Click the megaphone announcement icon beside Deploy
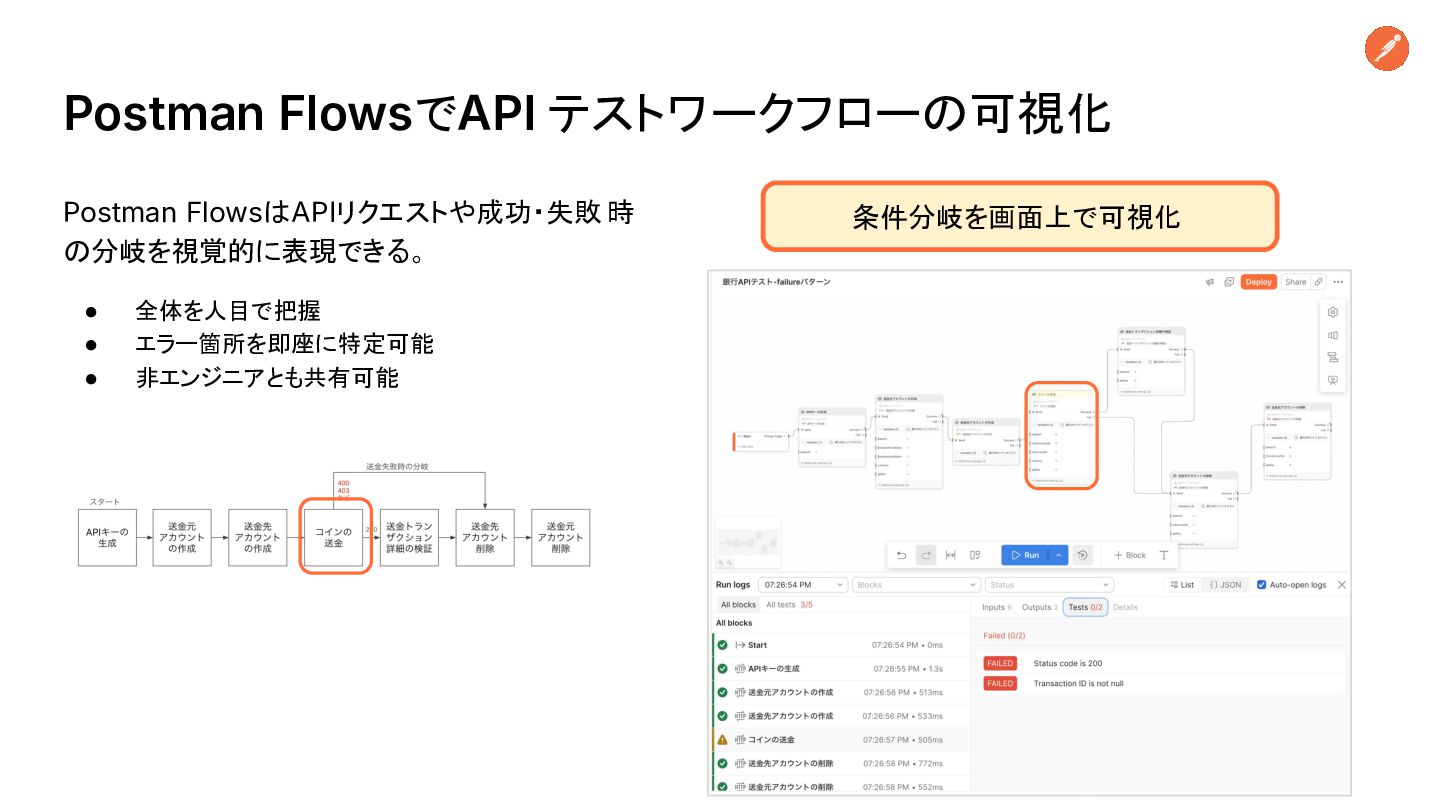The height and width of the screenshot is (810, 1440). 1209,282
